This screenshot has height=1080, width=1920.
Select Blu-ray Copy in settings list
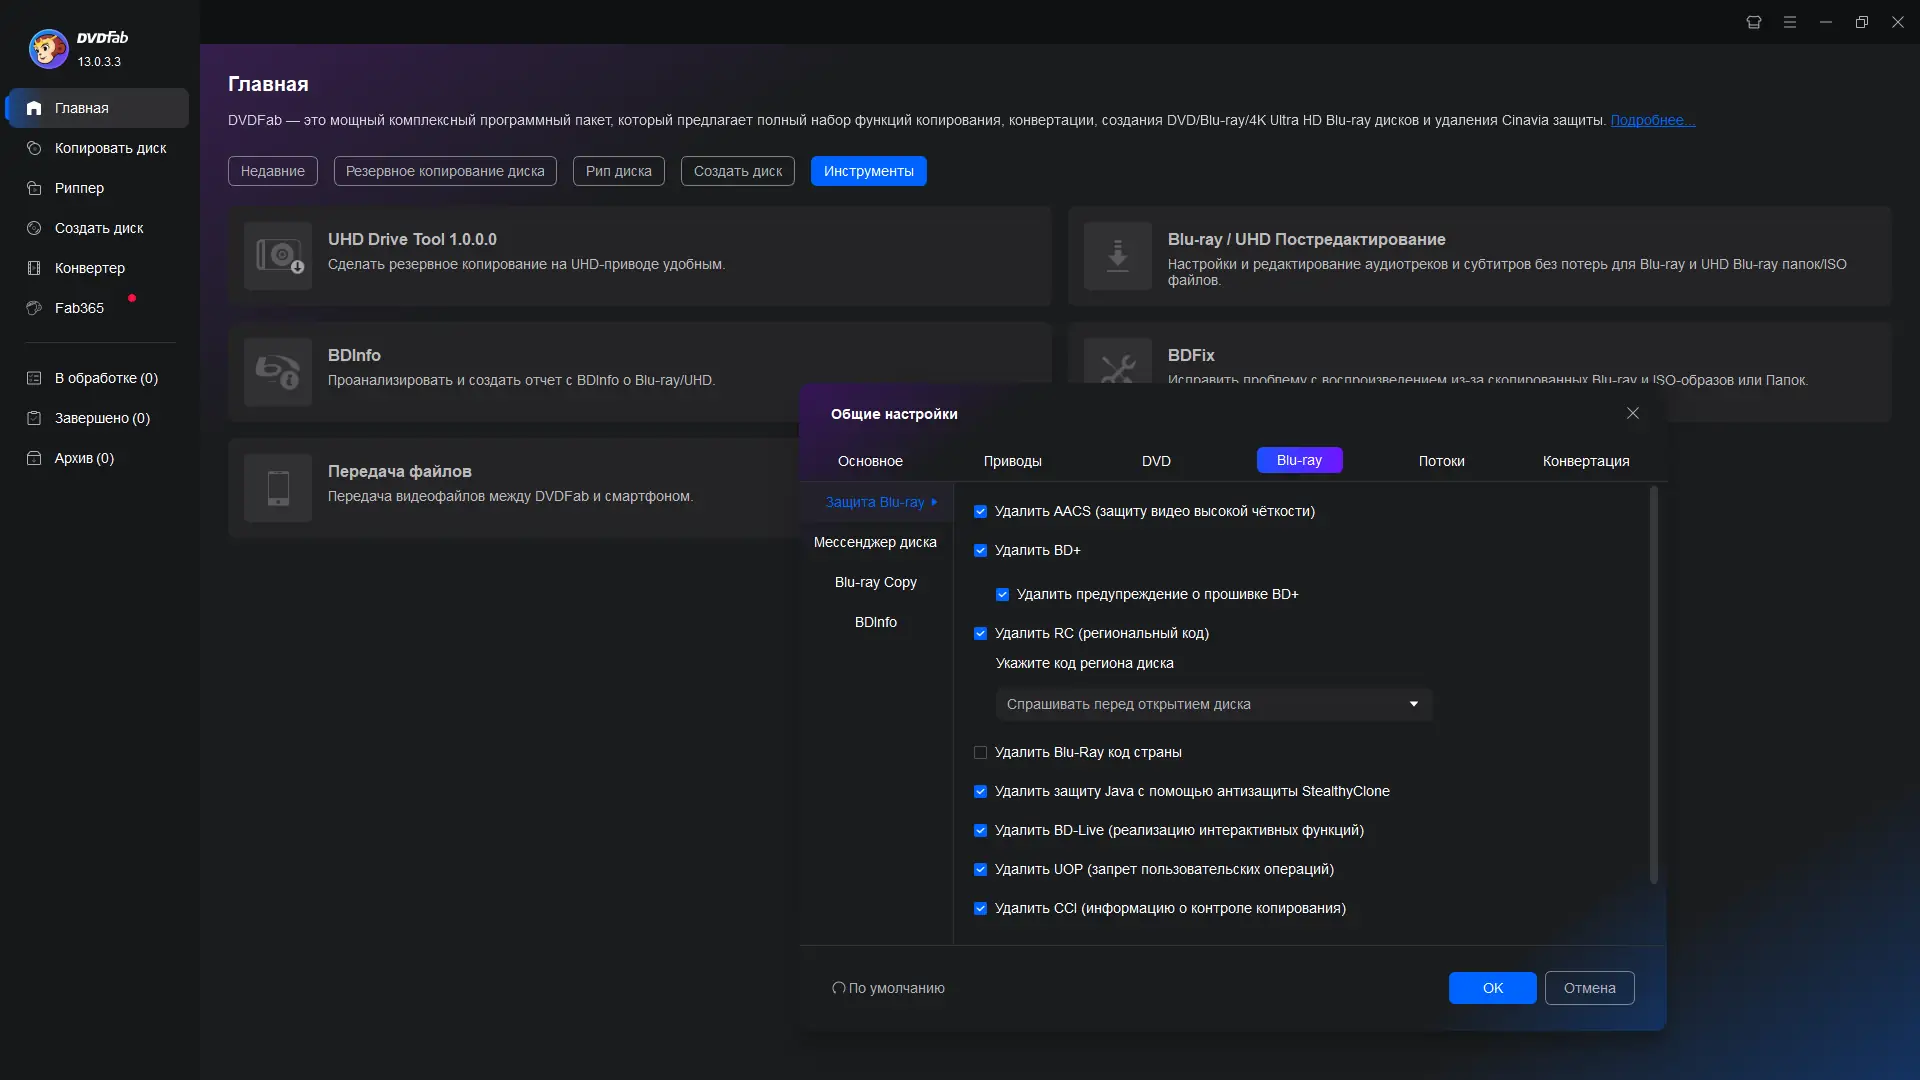875,582
